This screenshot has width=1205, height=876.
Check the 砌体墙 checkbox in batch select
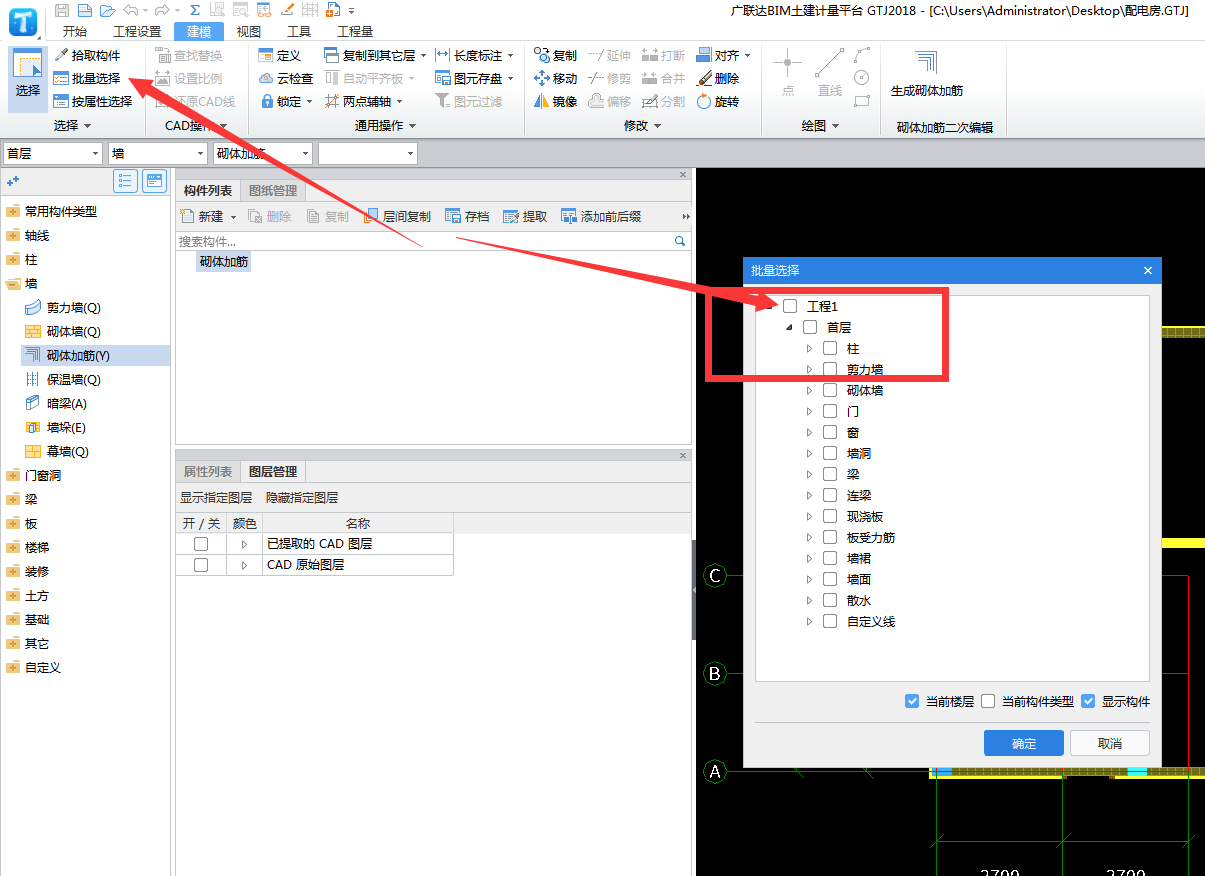pos(830,390)
